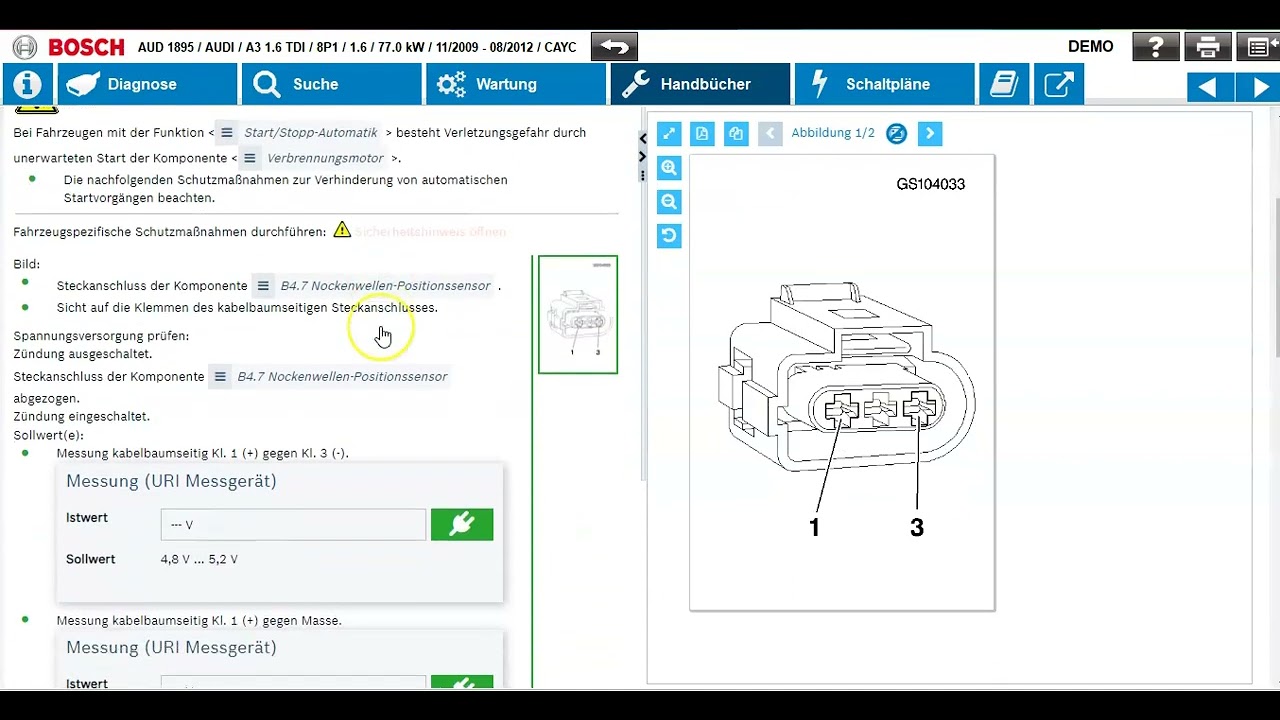Click the external link export icon tab
Image resolution: width=1280 pixels, height=720 pixels.
tap(1058, 84)
